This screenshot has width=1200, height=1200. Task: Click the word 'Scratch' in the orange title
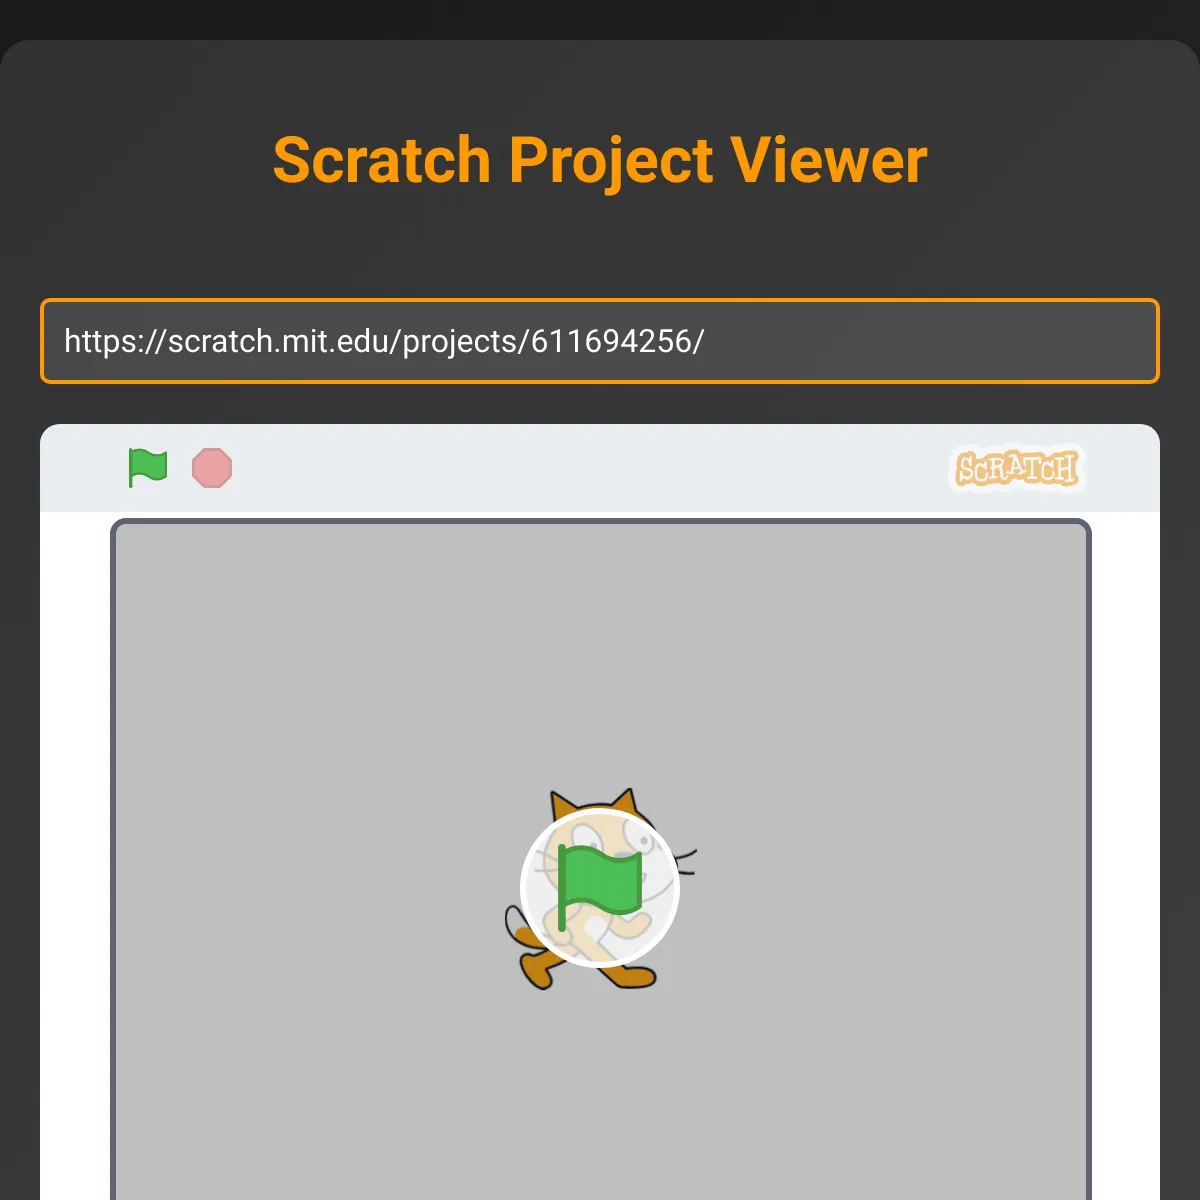coord(382,160)
